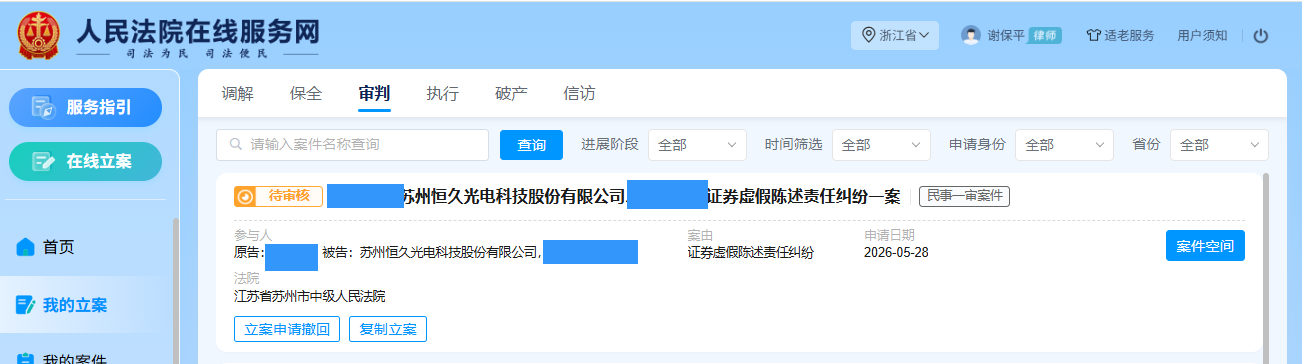Viewport: 1302px width, 364px height.
Task: Open the 用户须知 link
Action: 1202,35
